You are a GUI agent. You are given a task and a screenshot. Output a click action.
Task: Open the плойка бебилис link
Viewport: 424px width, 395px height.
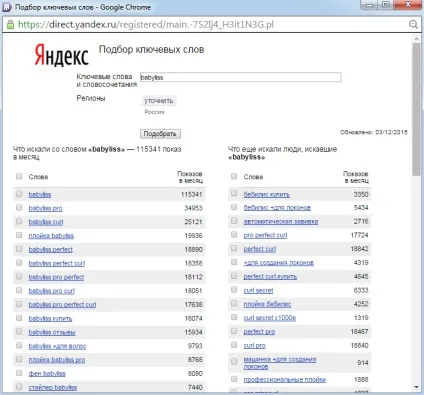267,304
